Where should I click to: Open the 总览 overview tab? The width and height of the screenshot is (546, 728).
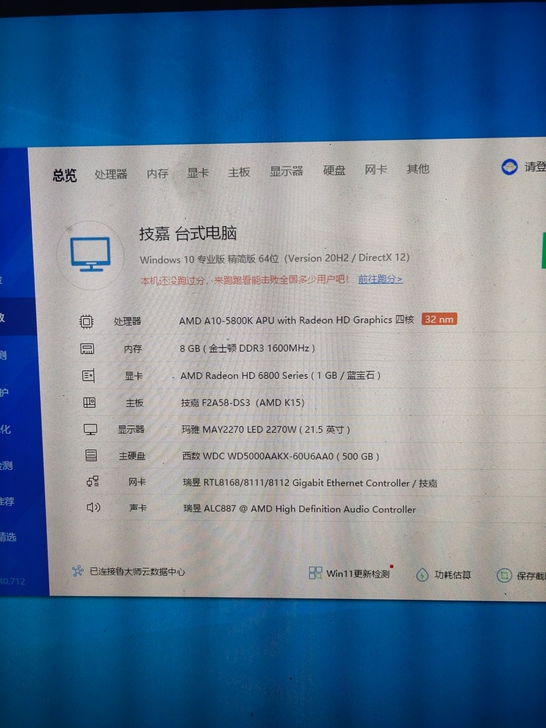(65, 176)
